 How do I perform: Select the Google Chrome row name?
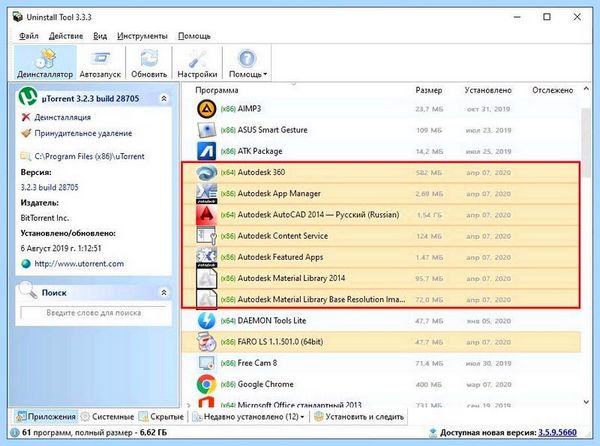(x=266, y=384)
